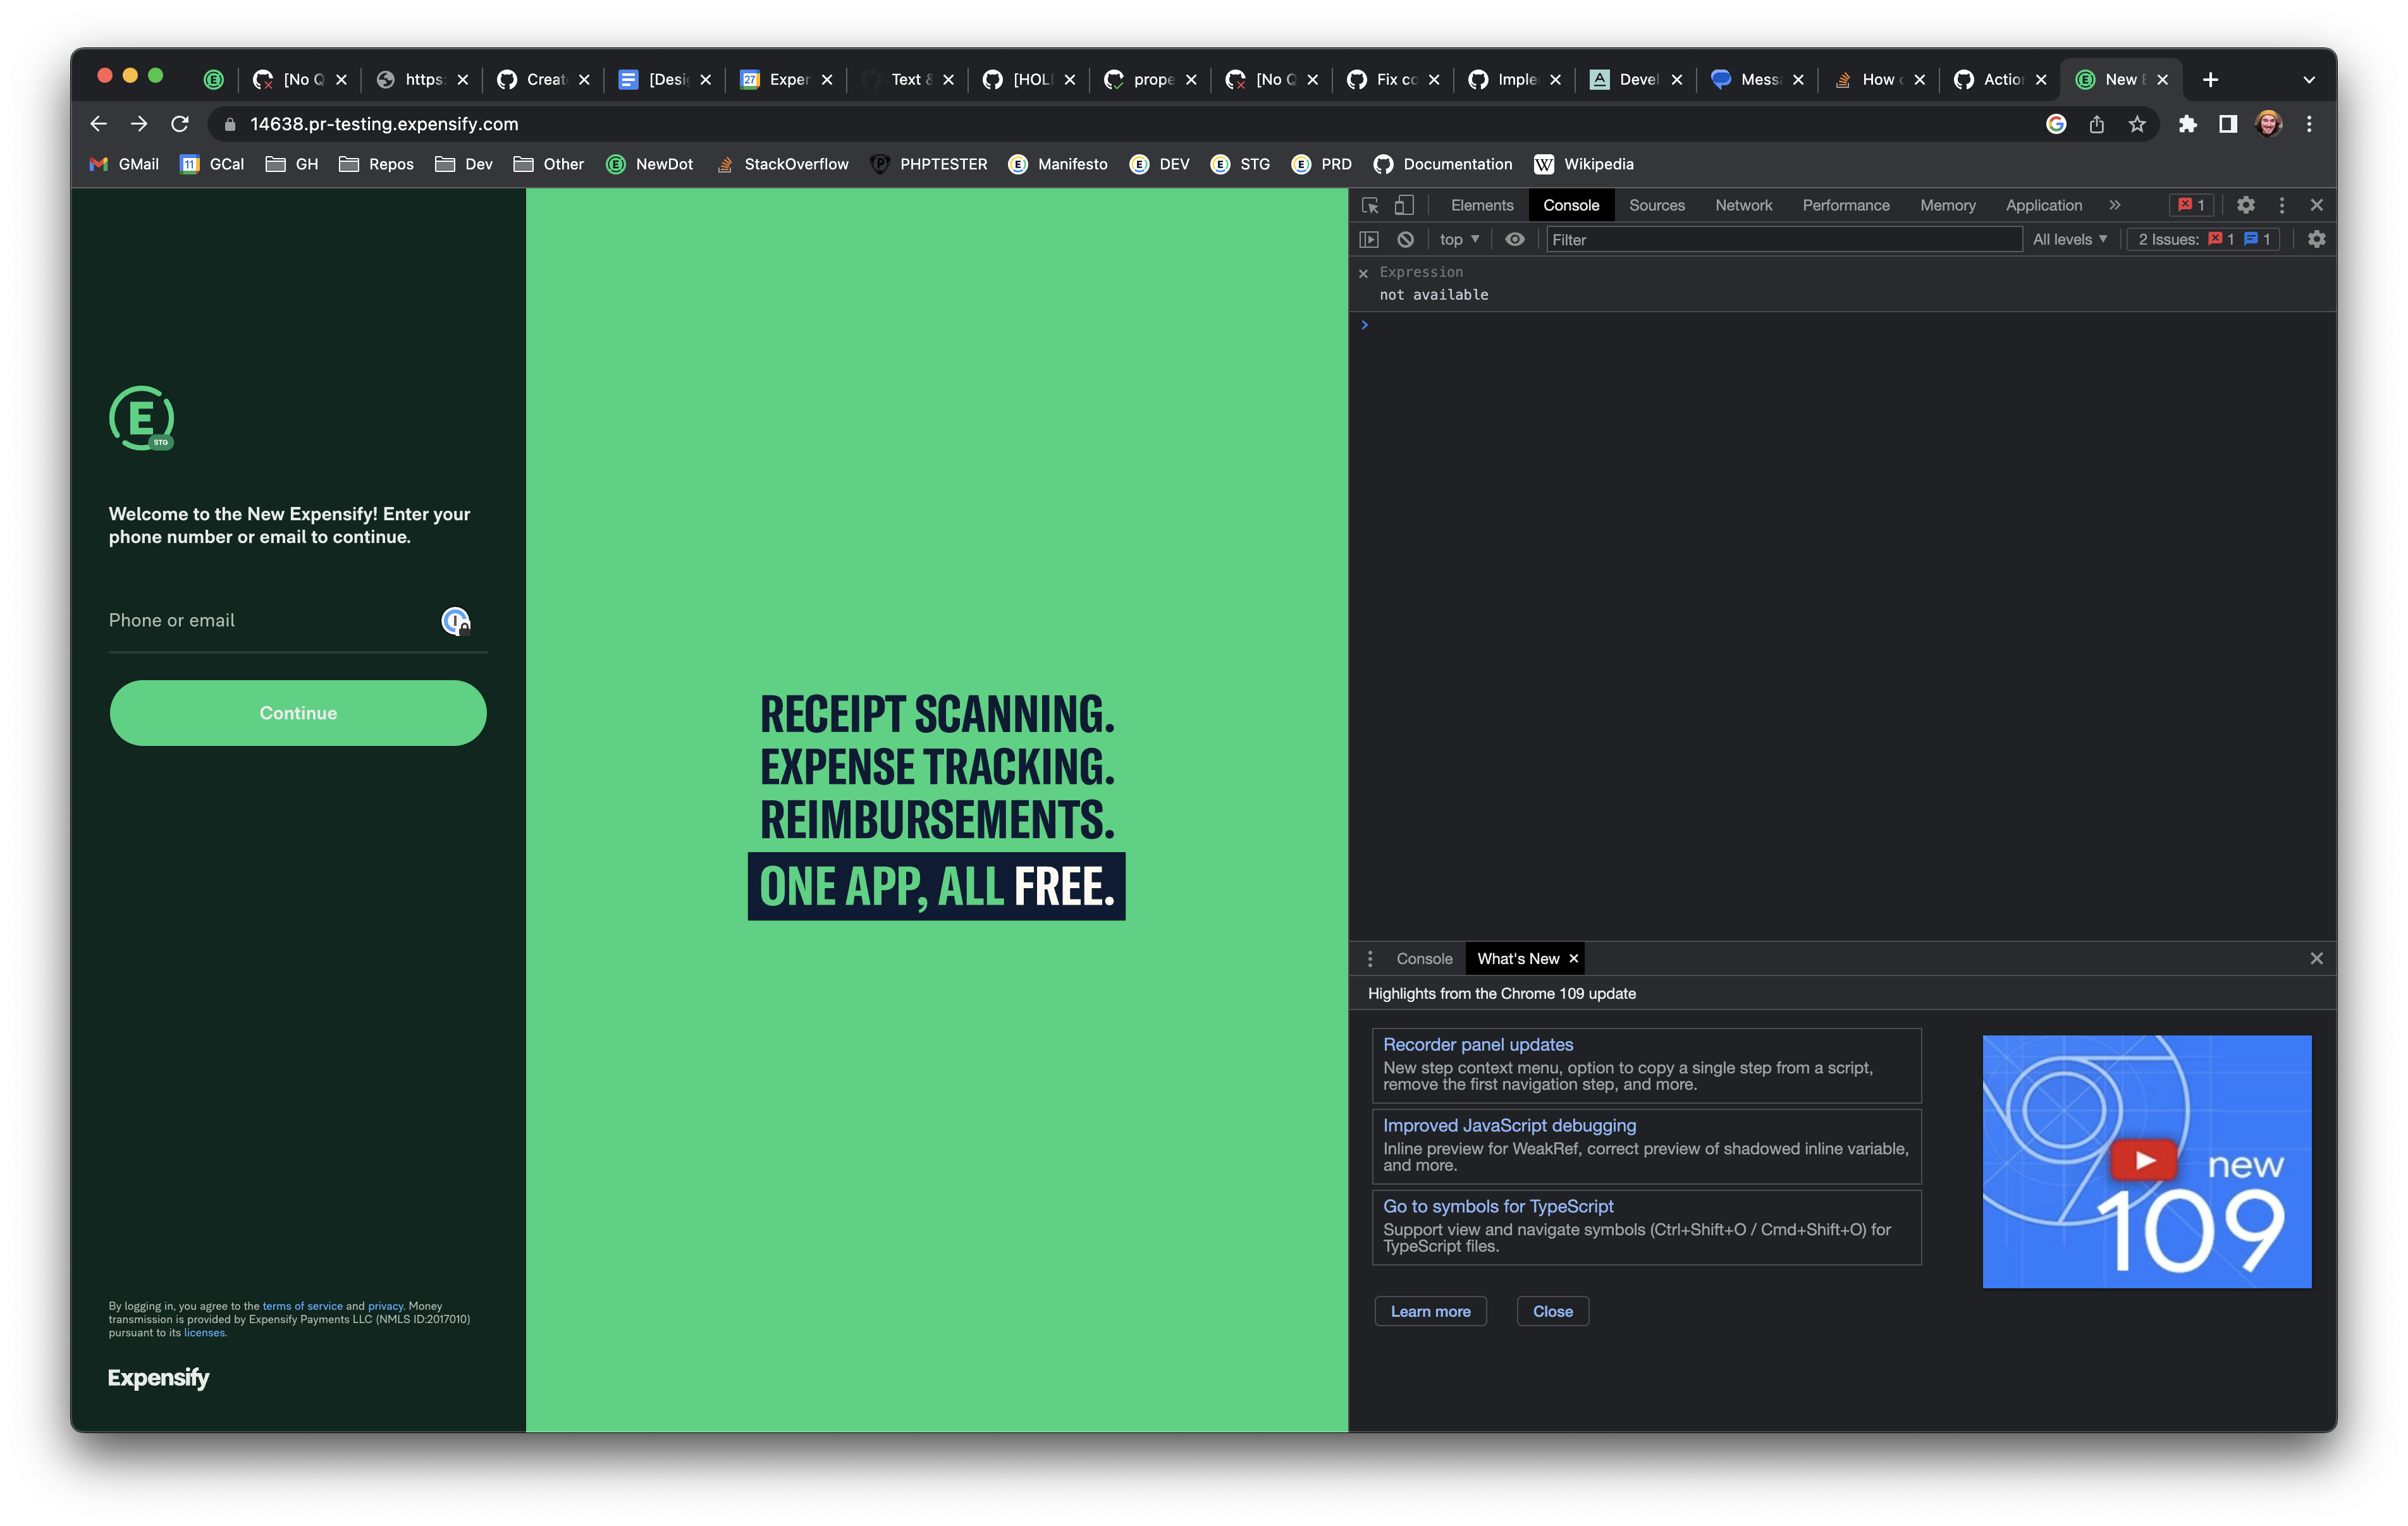Viewport: 2408px width, 1526px height.
Task: Click the inspect element selector icon
Action: [1370, 205]
